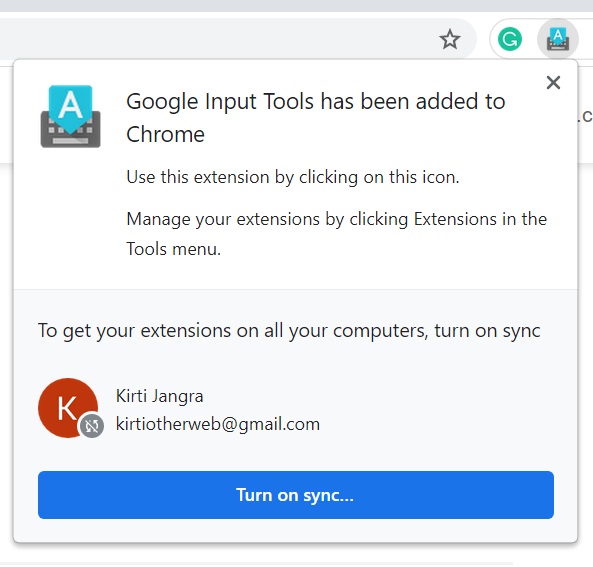The image size is (593, 567).
Task: Close the extension added popup
Action: point(553,82)
